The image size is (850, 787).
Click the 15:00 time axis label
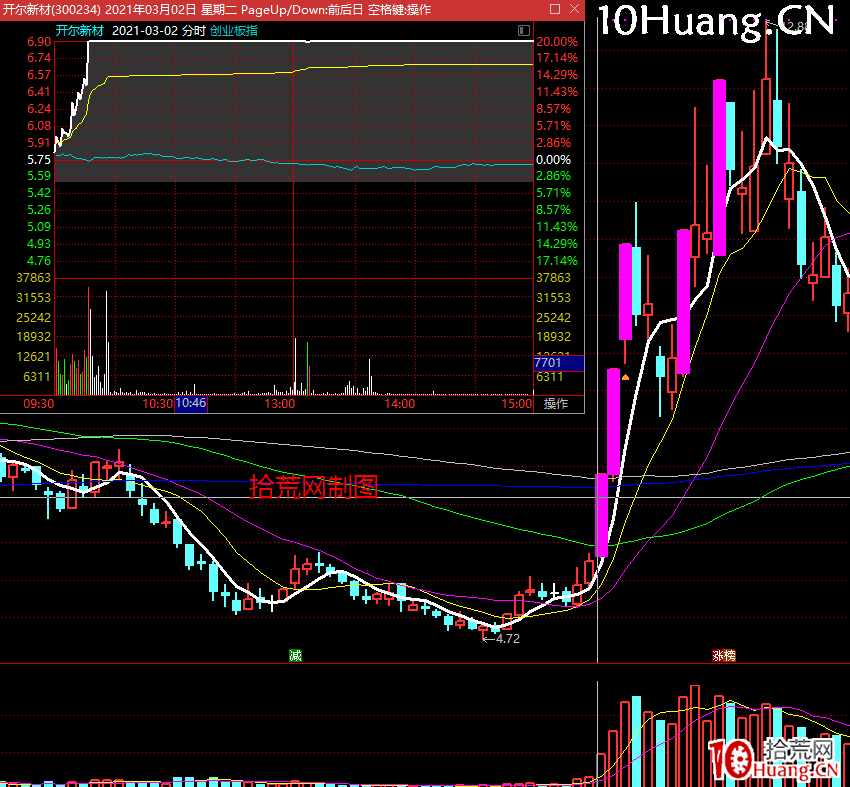pos(517,404)
